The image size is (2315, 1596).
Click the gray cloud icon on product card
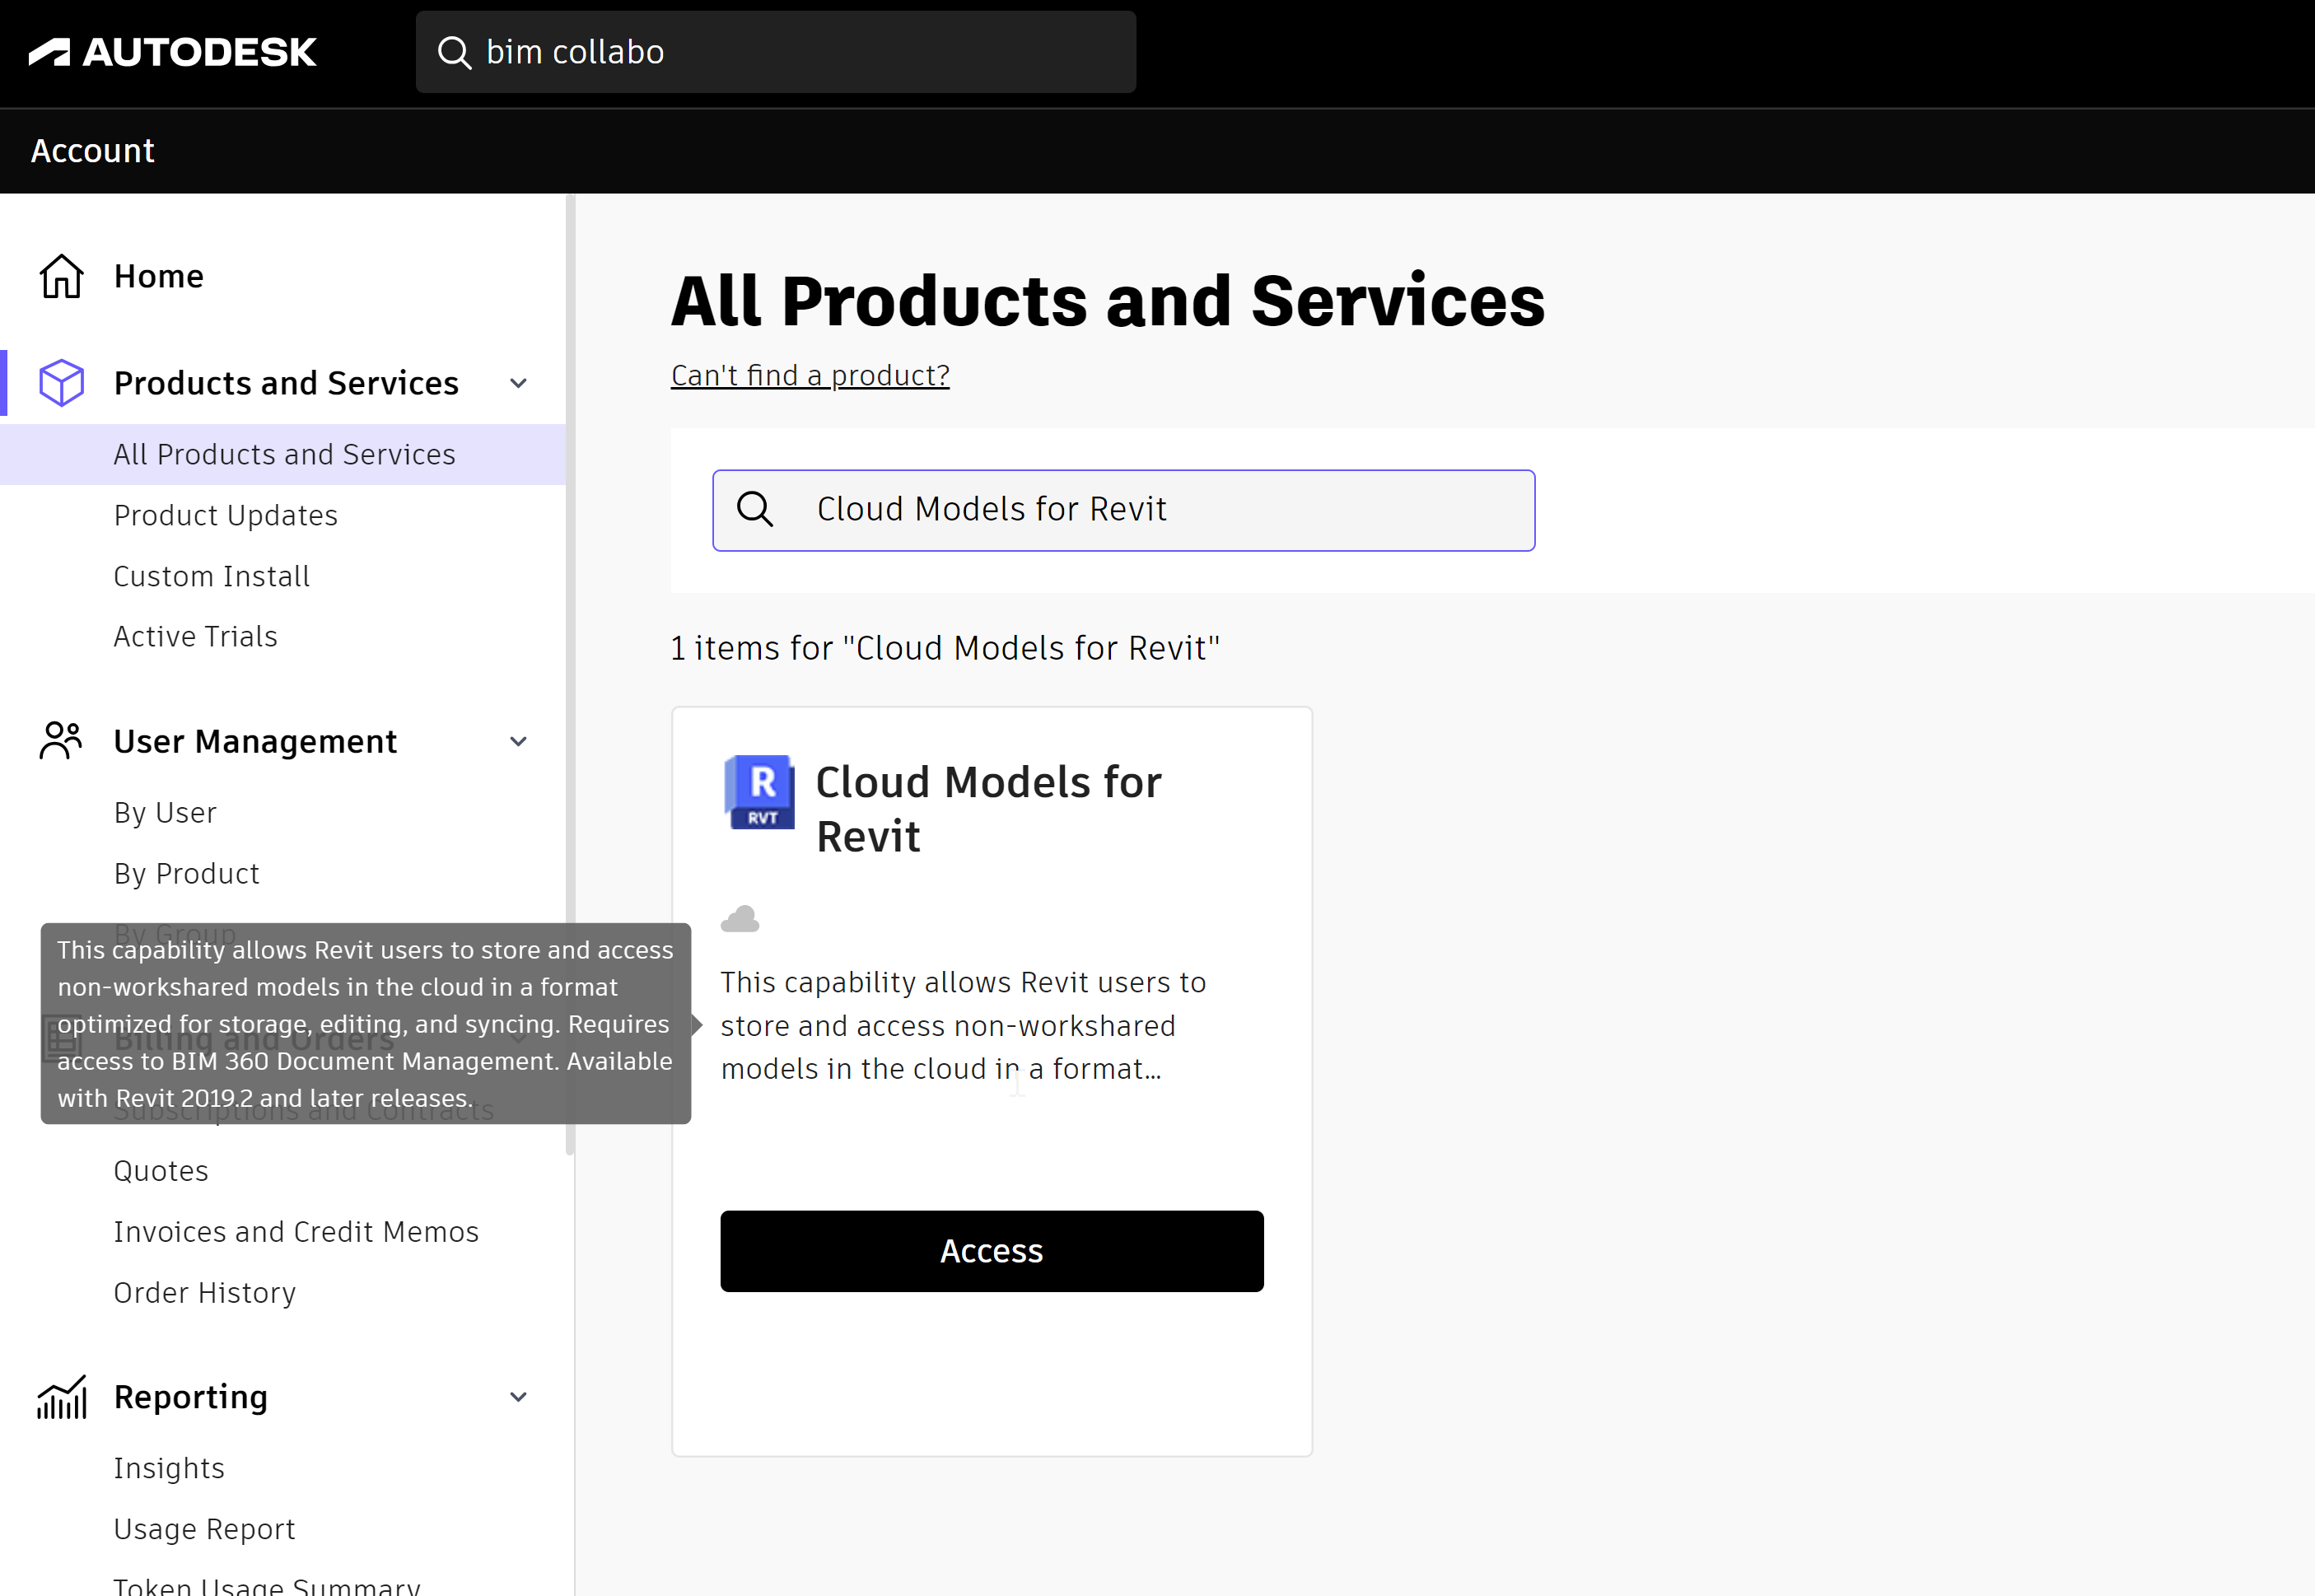[740, 919]
